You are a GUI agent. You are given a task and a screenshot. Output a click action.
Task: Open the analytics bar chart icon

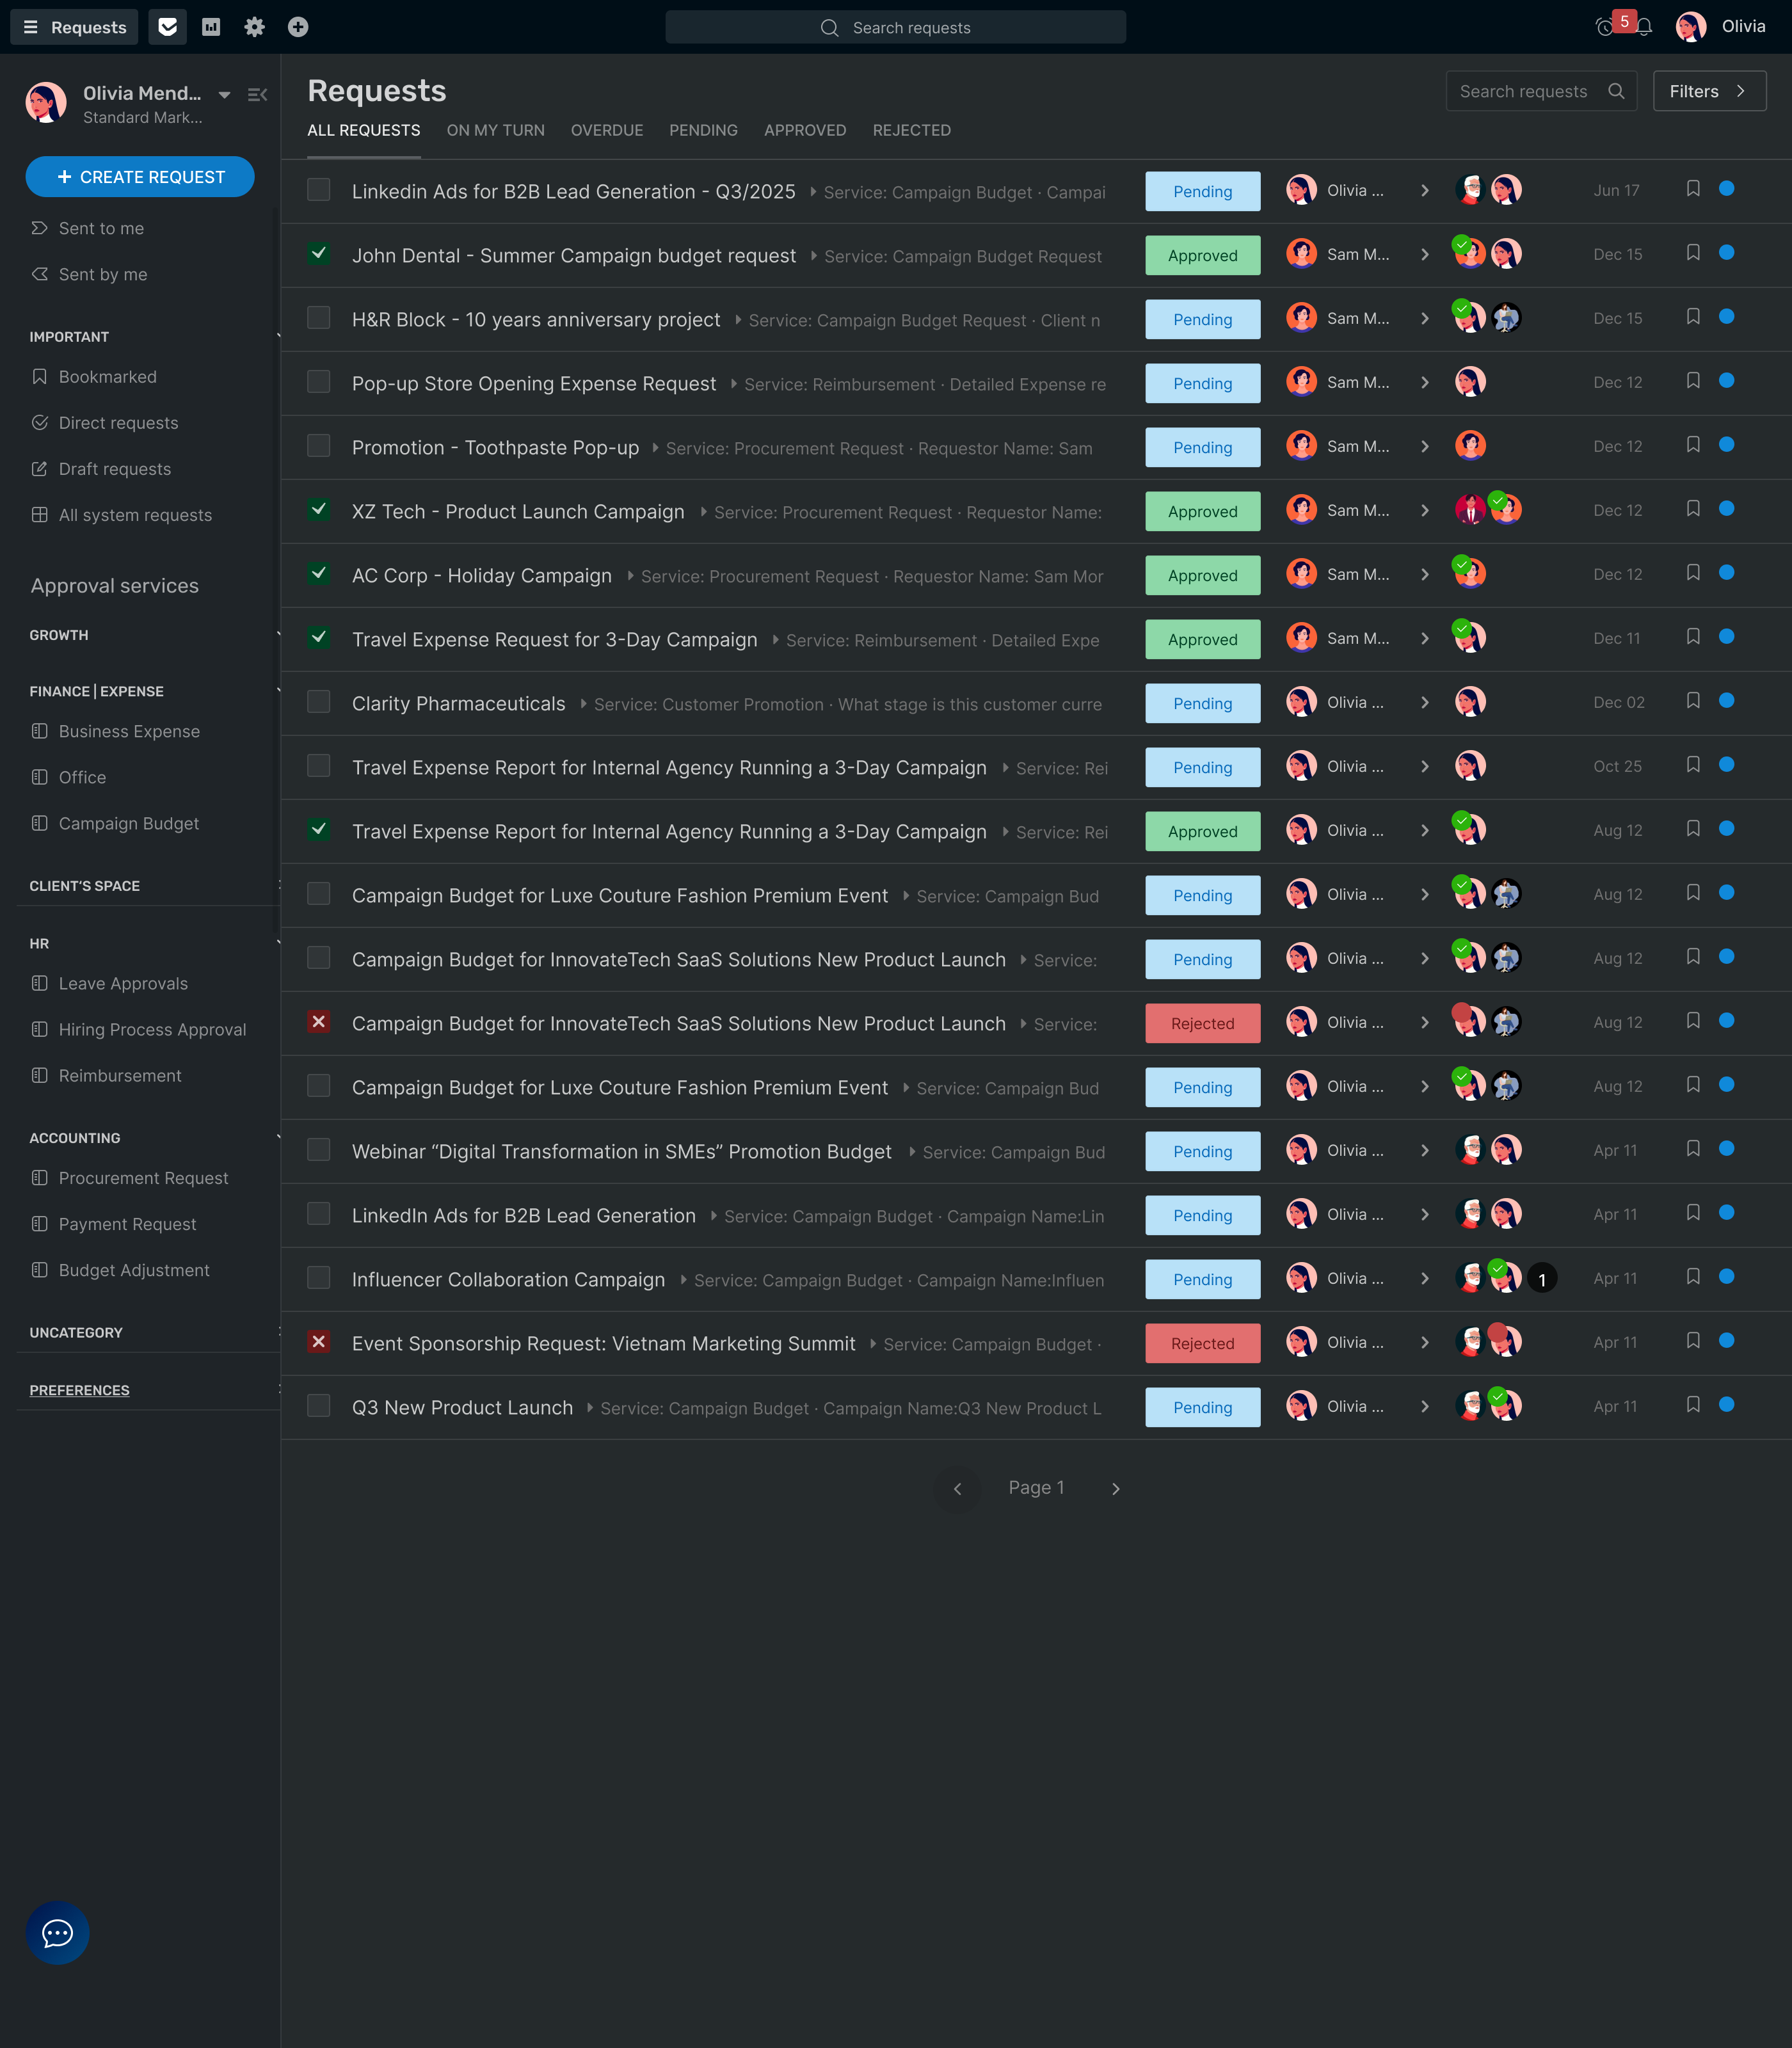[x=211, y=27]
